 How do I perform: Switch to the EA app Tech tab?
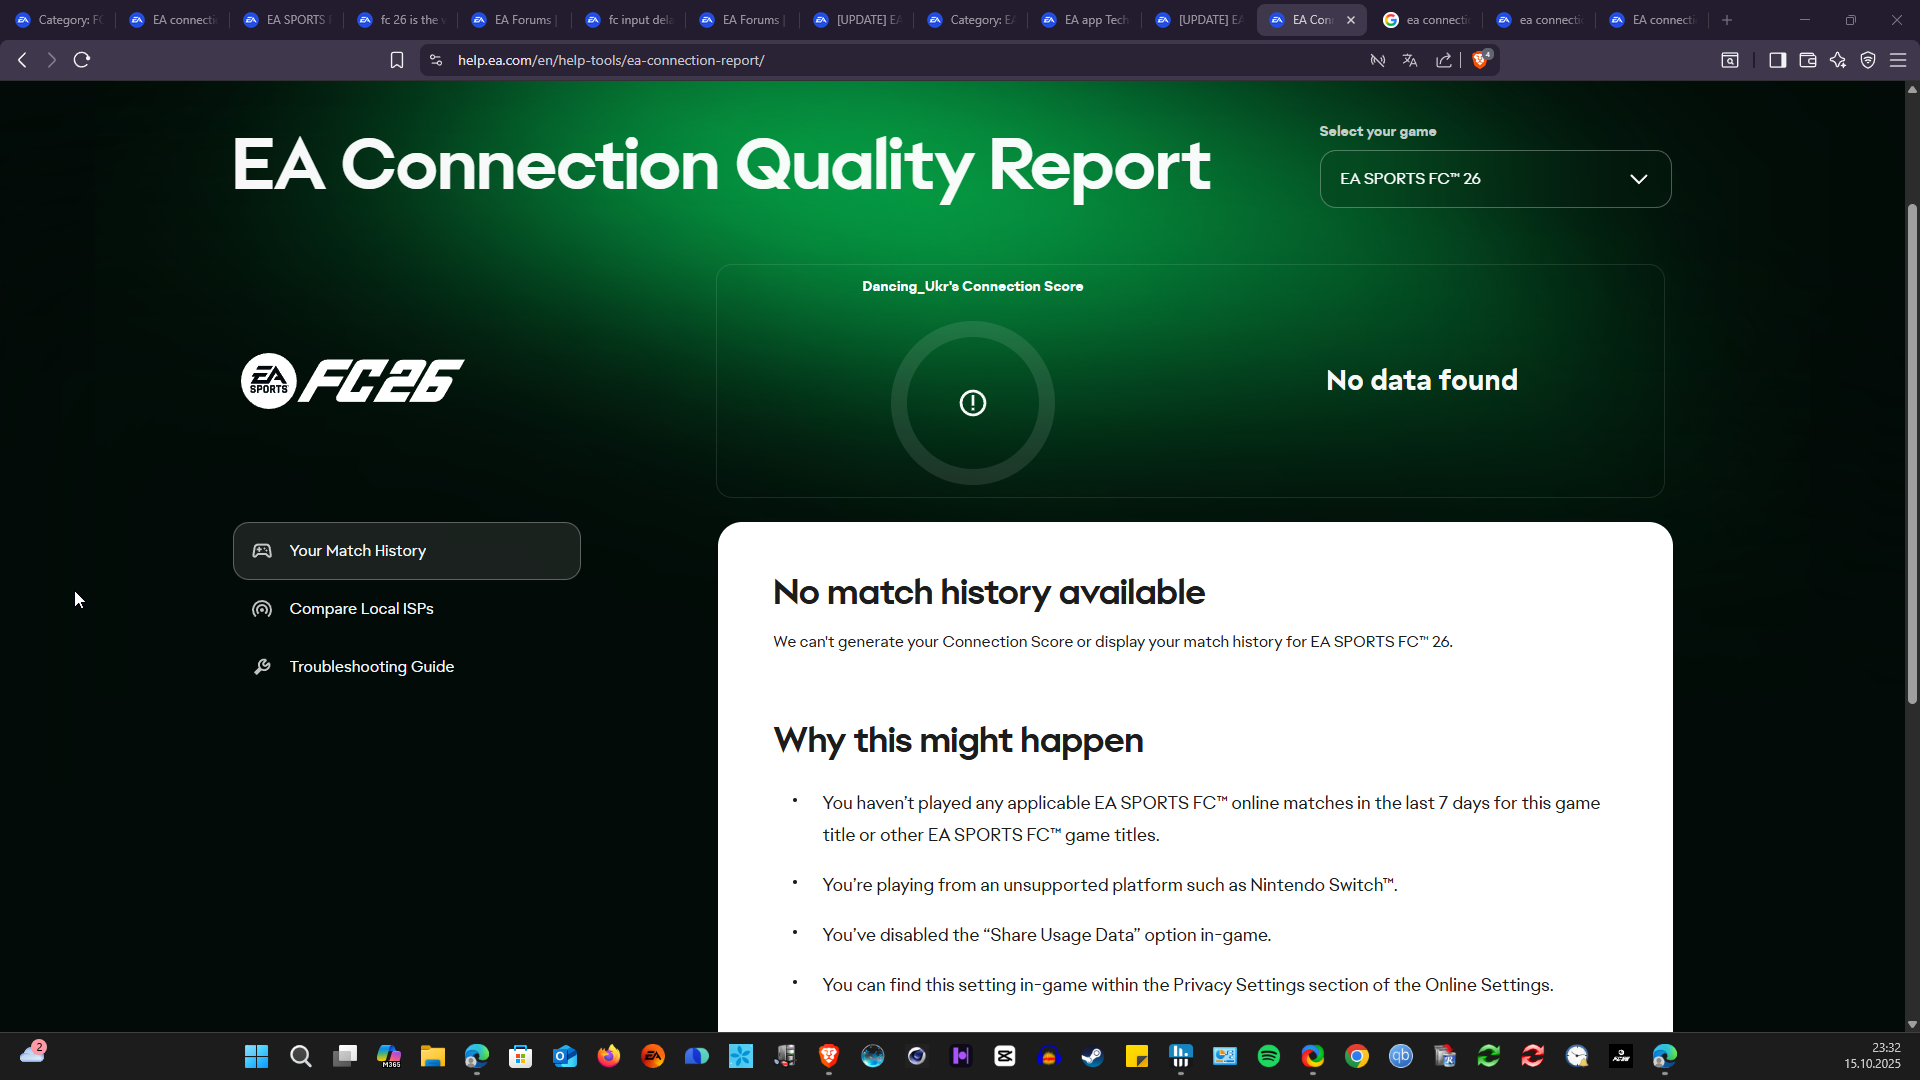(x=1085, y=20)
